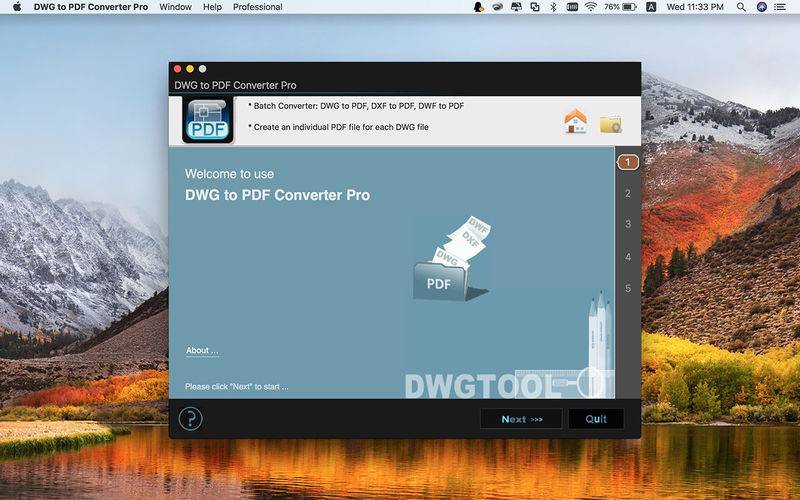
Task: Click the 'Batch Converter' description line
Action: (x=356, y=106)
